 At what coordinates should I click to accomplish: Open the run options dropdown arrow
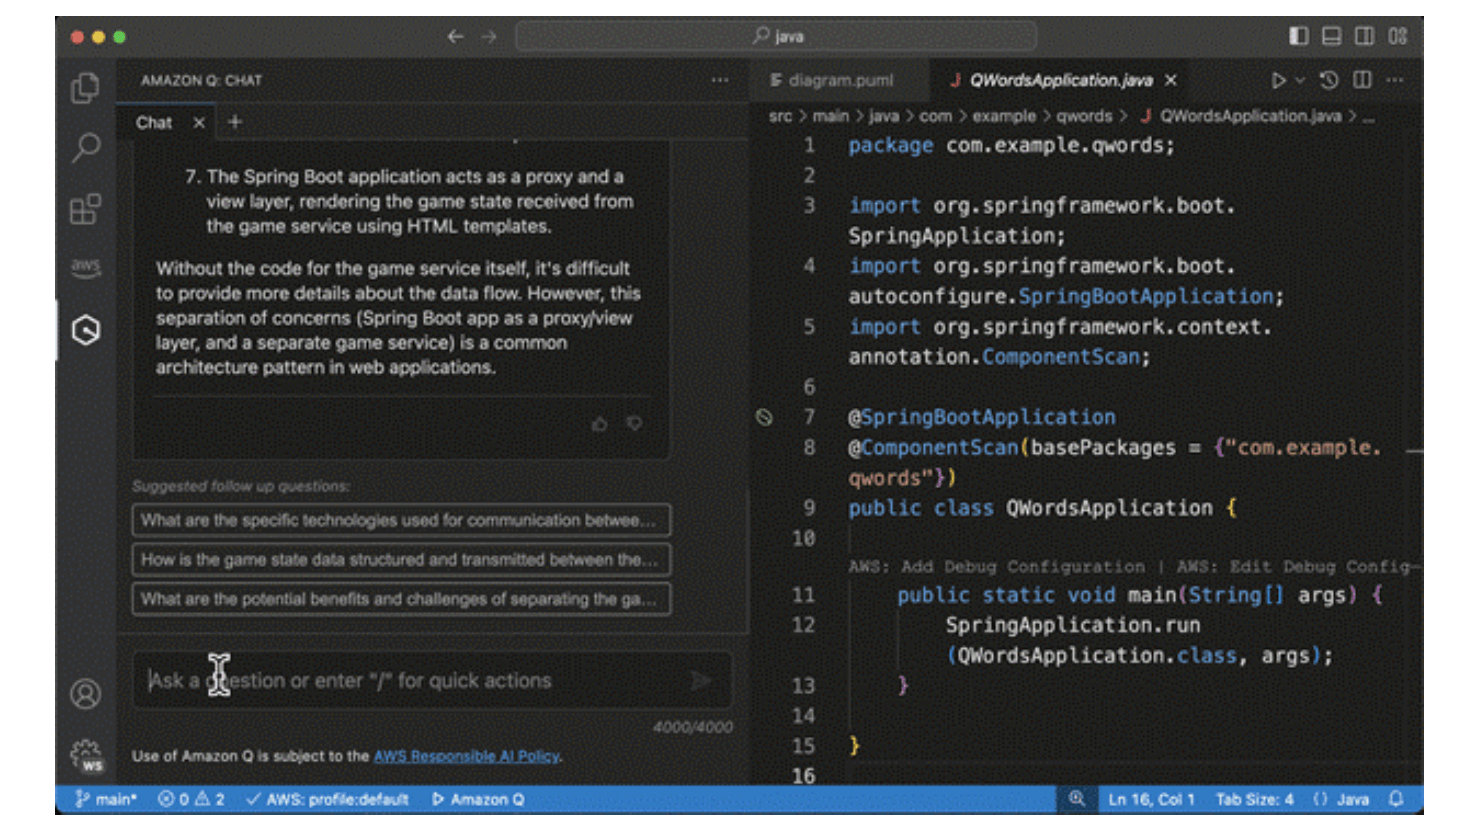(x=1300, y=80)
